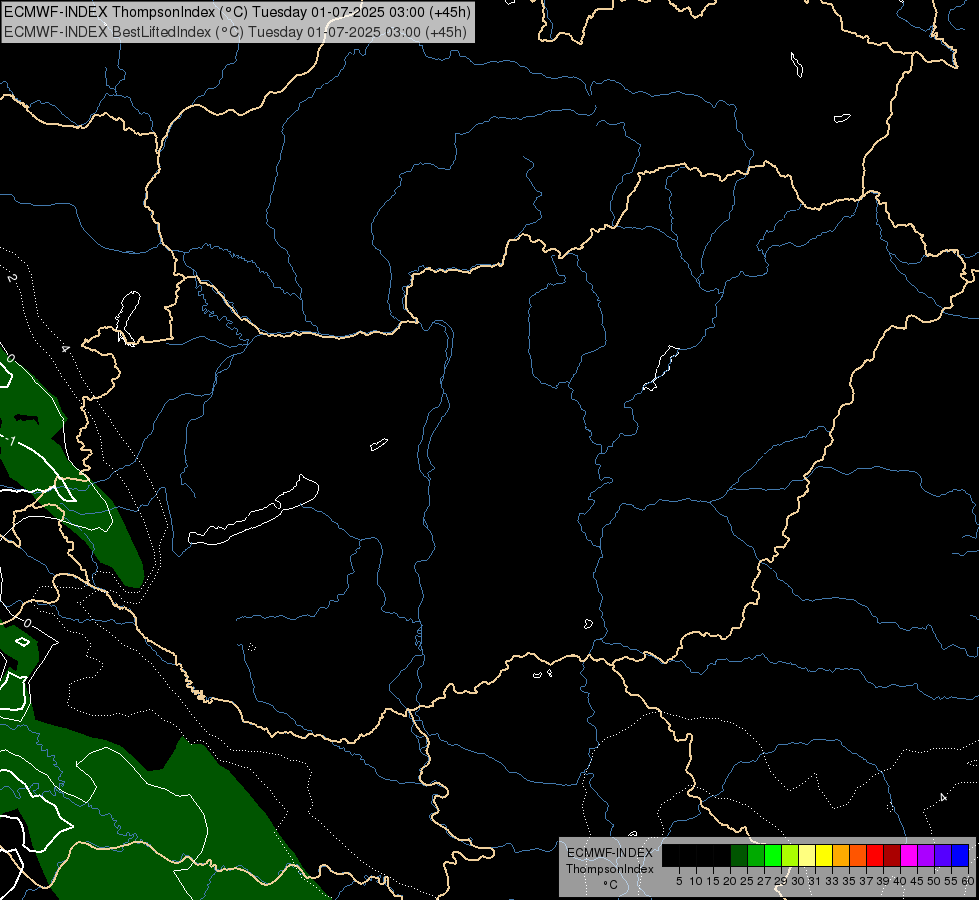Click the contour label 2 on map
The width and height of the screenshot is (979, 900).
[x=12, y=277]
